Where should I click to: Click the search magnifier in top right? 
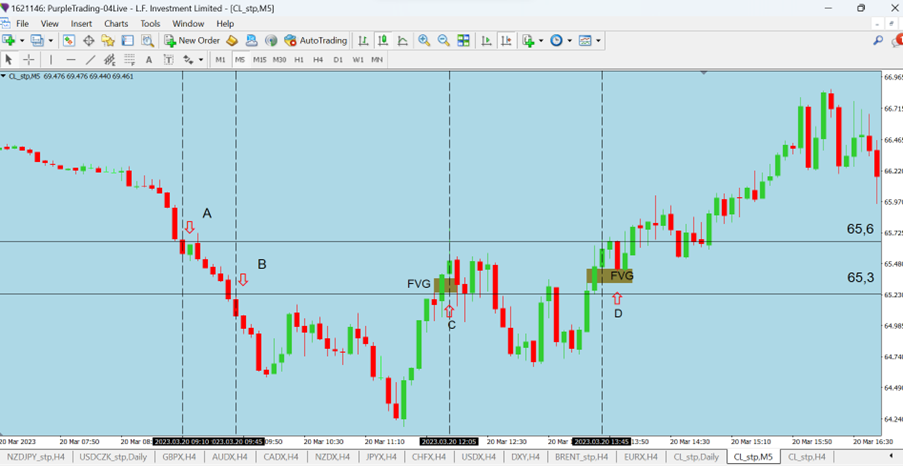coord(878,41)
